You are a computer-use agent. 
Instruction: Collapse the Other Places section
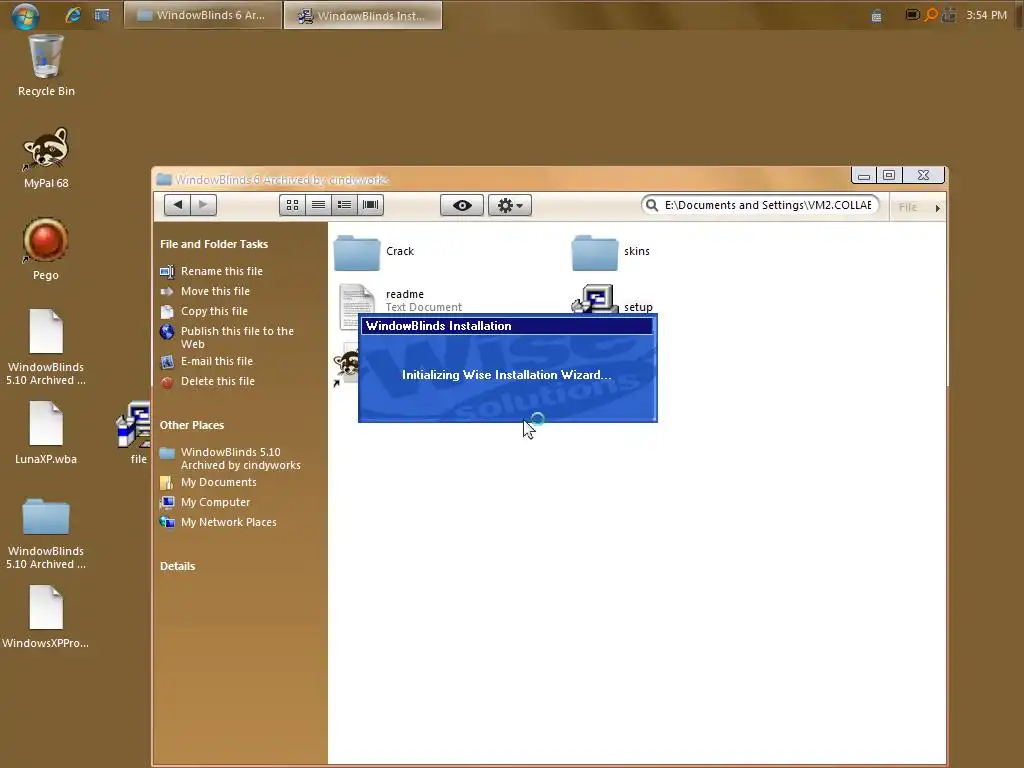point(192,425)
